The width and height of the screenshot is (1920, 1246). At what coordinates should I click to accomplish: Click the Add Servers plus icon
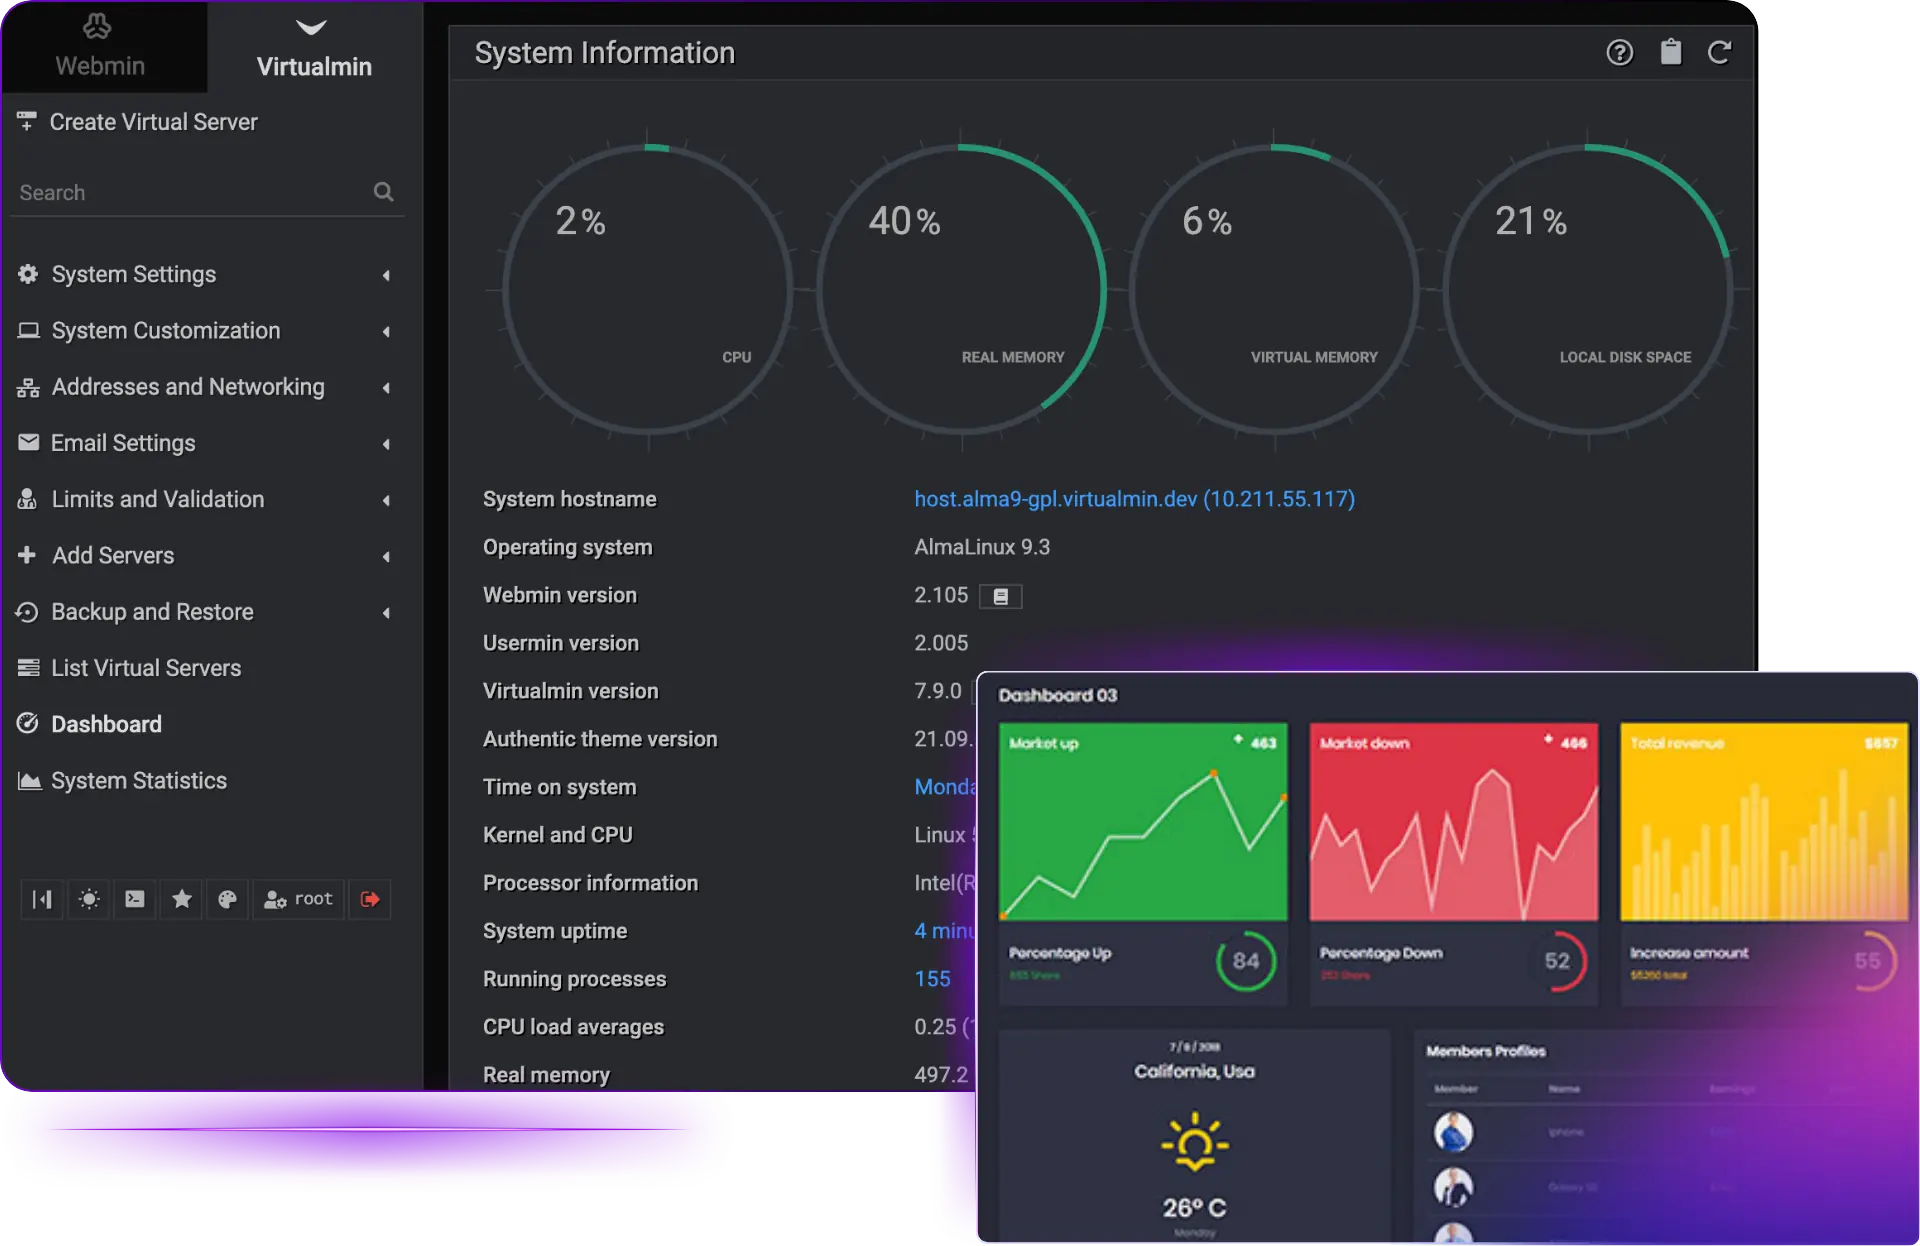27,554
